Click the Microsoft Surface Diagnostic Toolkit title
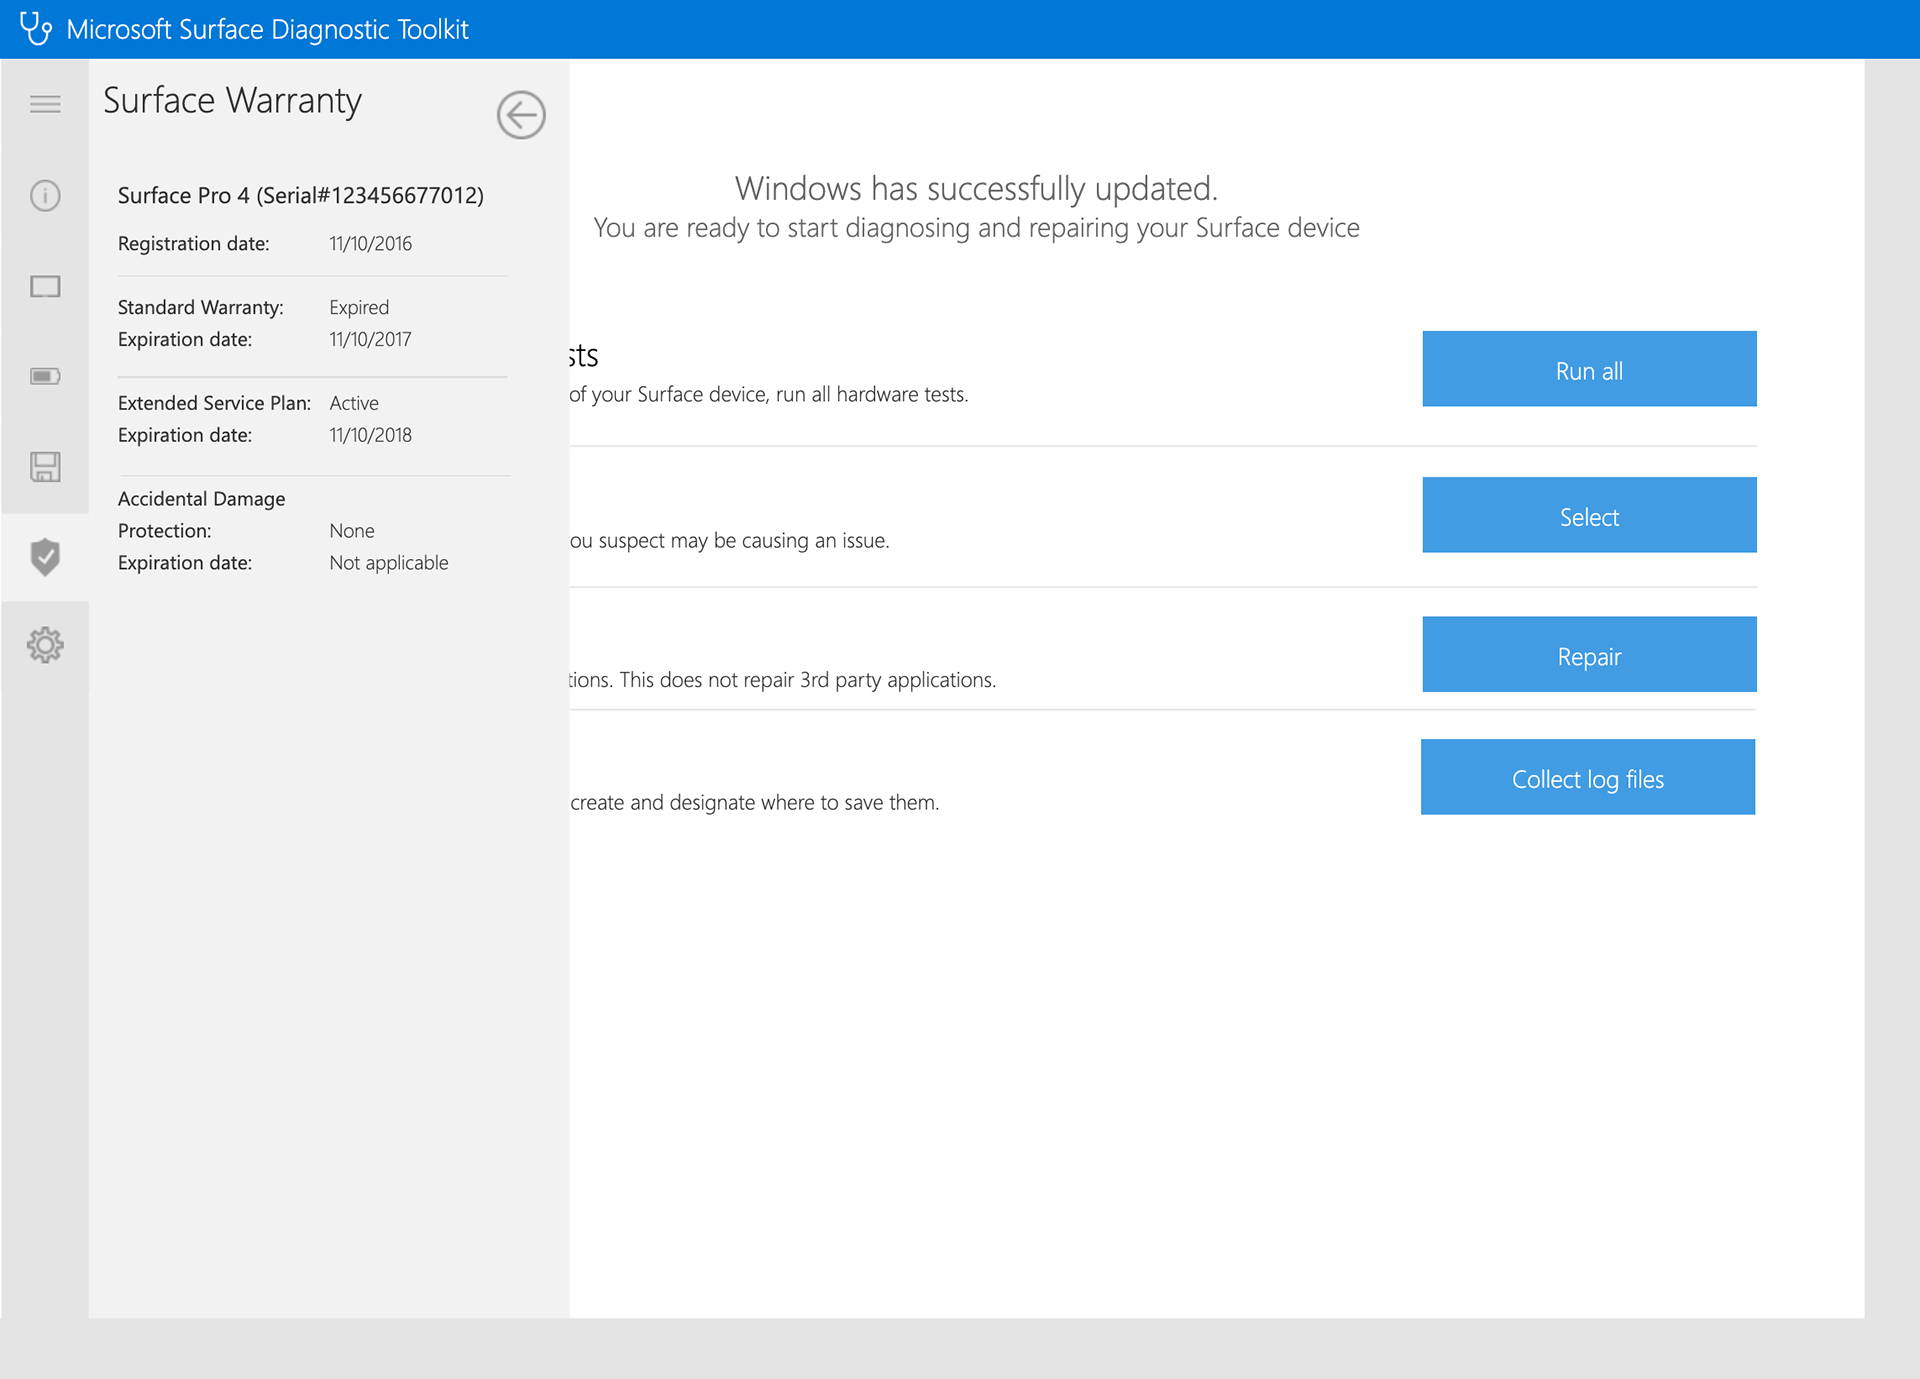The image size is (1920, 1379). 267,29
